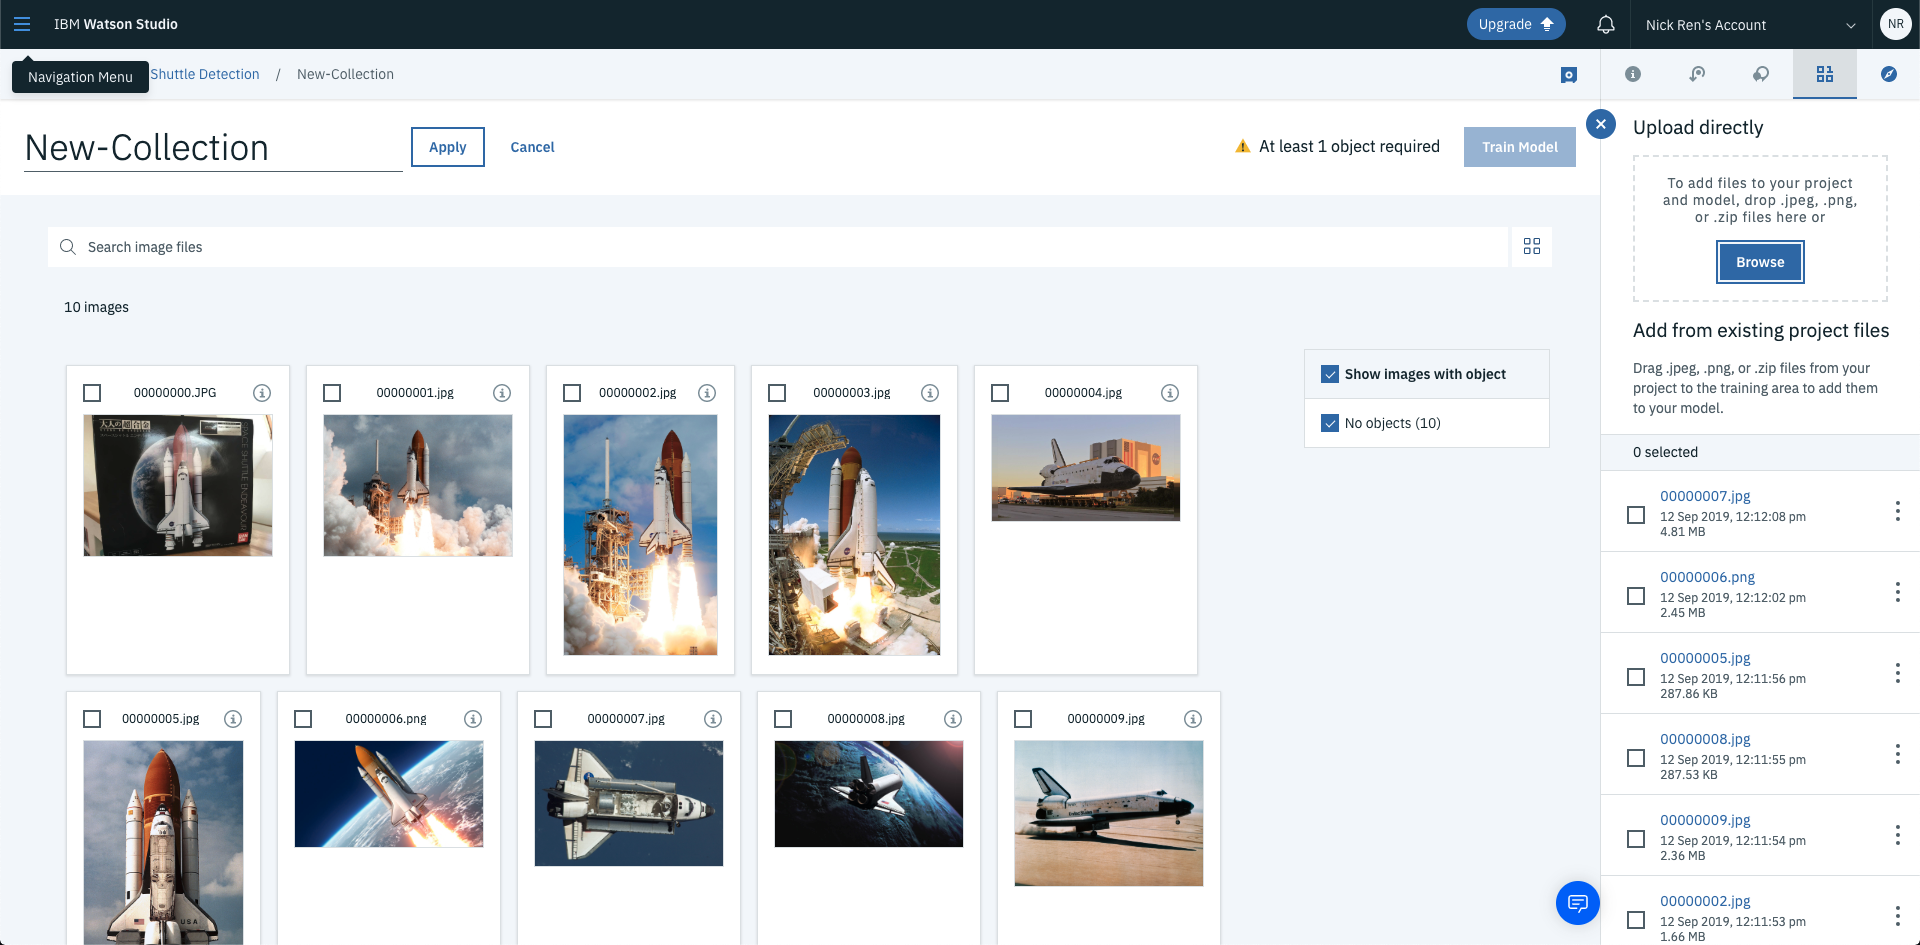Show info for 00000005.jpg card
The image size is (1920, 945).
(x=233, y=719)
